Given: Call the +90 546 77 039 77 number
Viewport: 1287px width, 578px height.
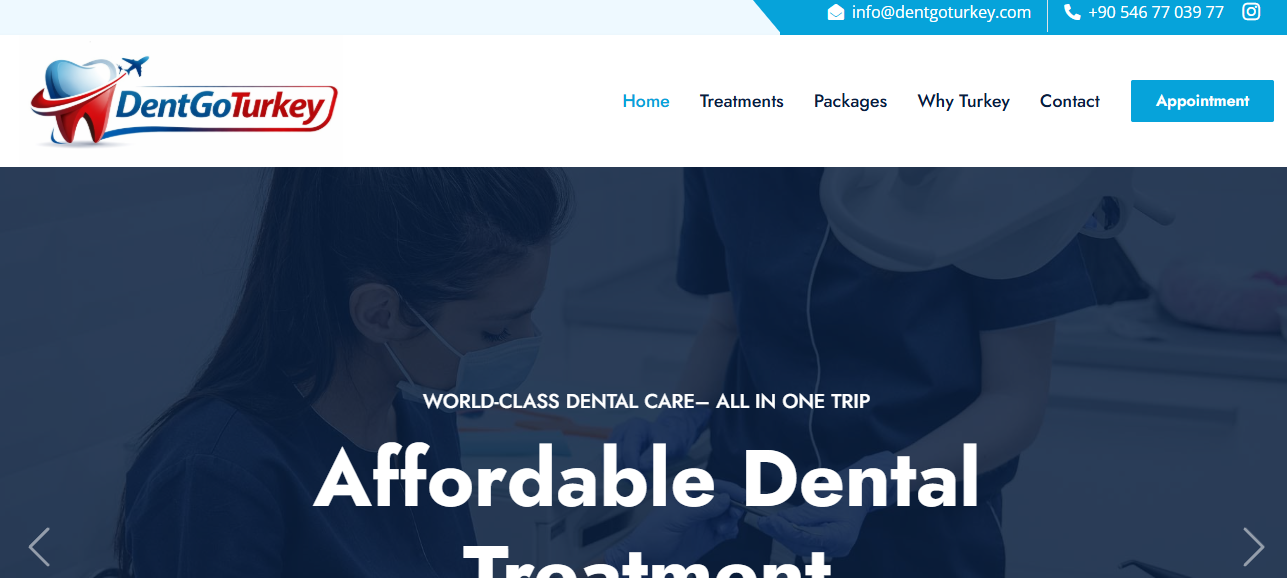Looking at the screenshot, I should (x=1156, y=12).
